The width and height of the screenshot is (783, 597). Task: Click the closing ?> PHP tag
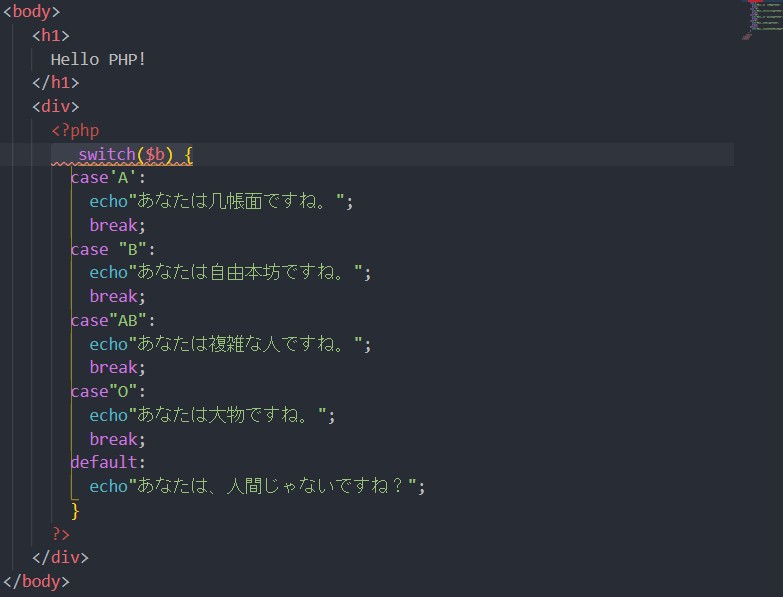61,534
